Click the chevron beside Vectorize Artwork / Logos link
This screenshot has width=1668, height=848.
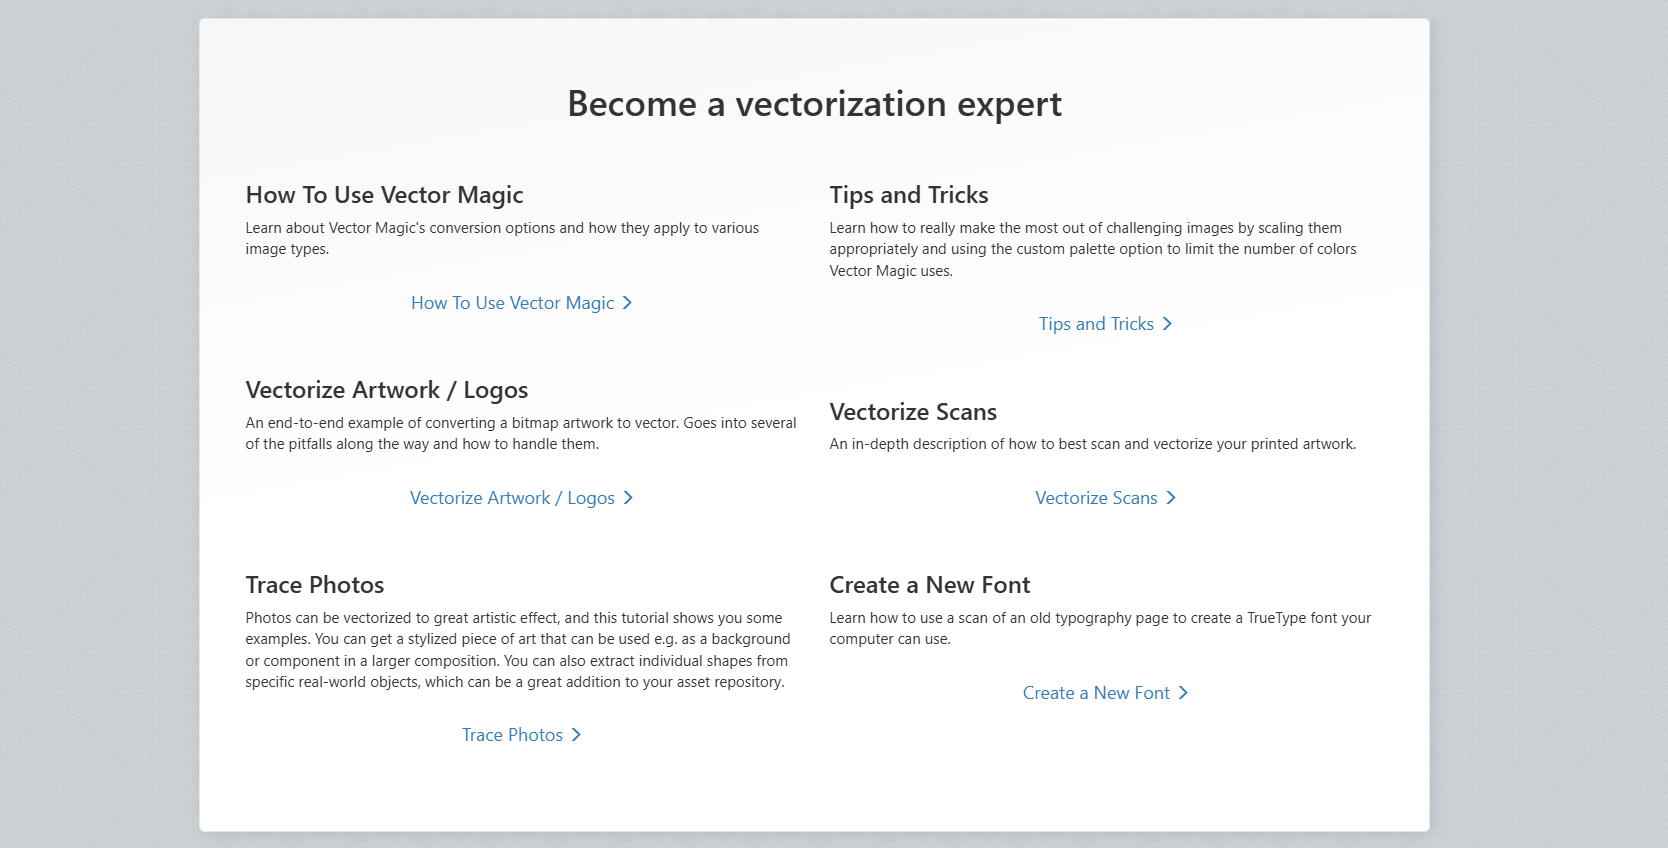coord(628,498)
